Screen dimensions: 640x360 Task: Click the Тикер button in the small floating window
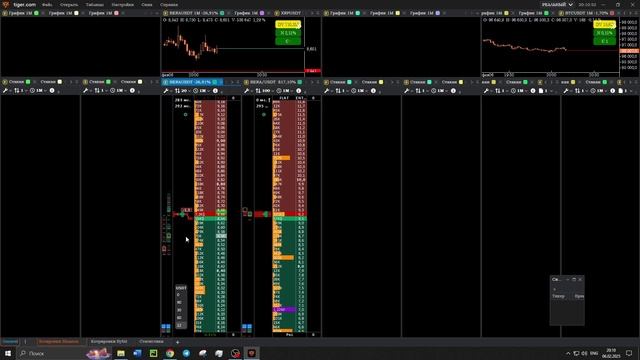[558, 296]
